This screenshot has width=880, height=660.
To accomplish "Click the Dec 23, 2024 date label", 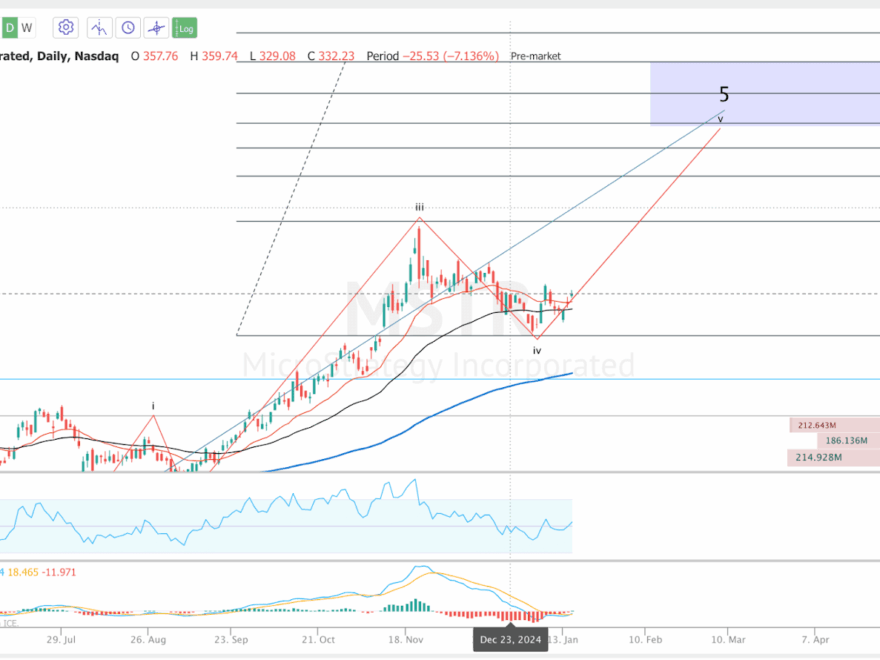I will click(510, 640).
